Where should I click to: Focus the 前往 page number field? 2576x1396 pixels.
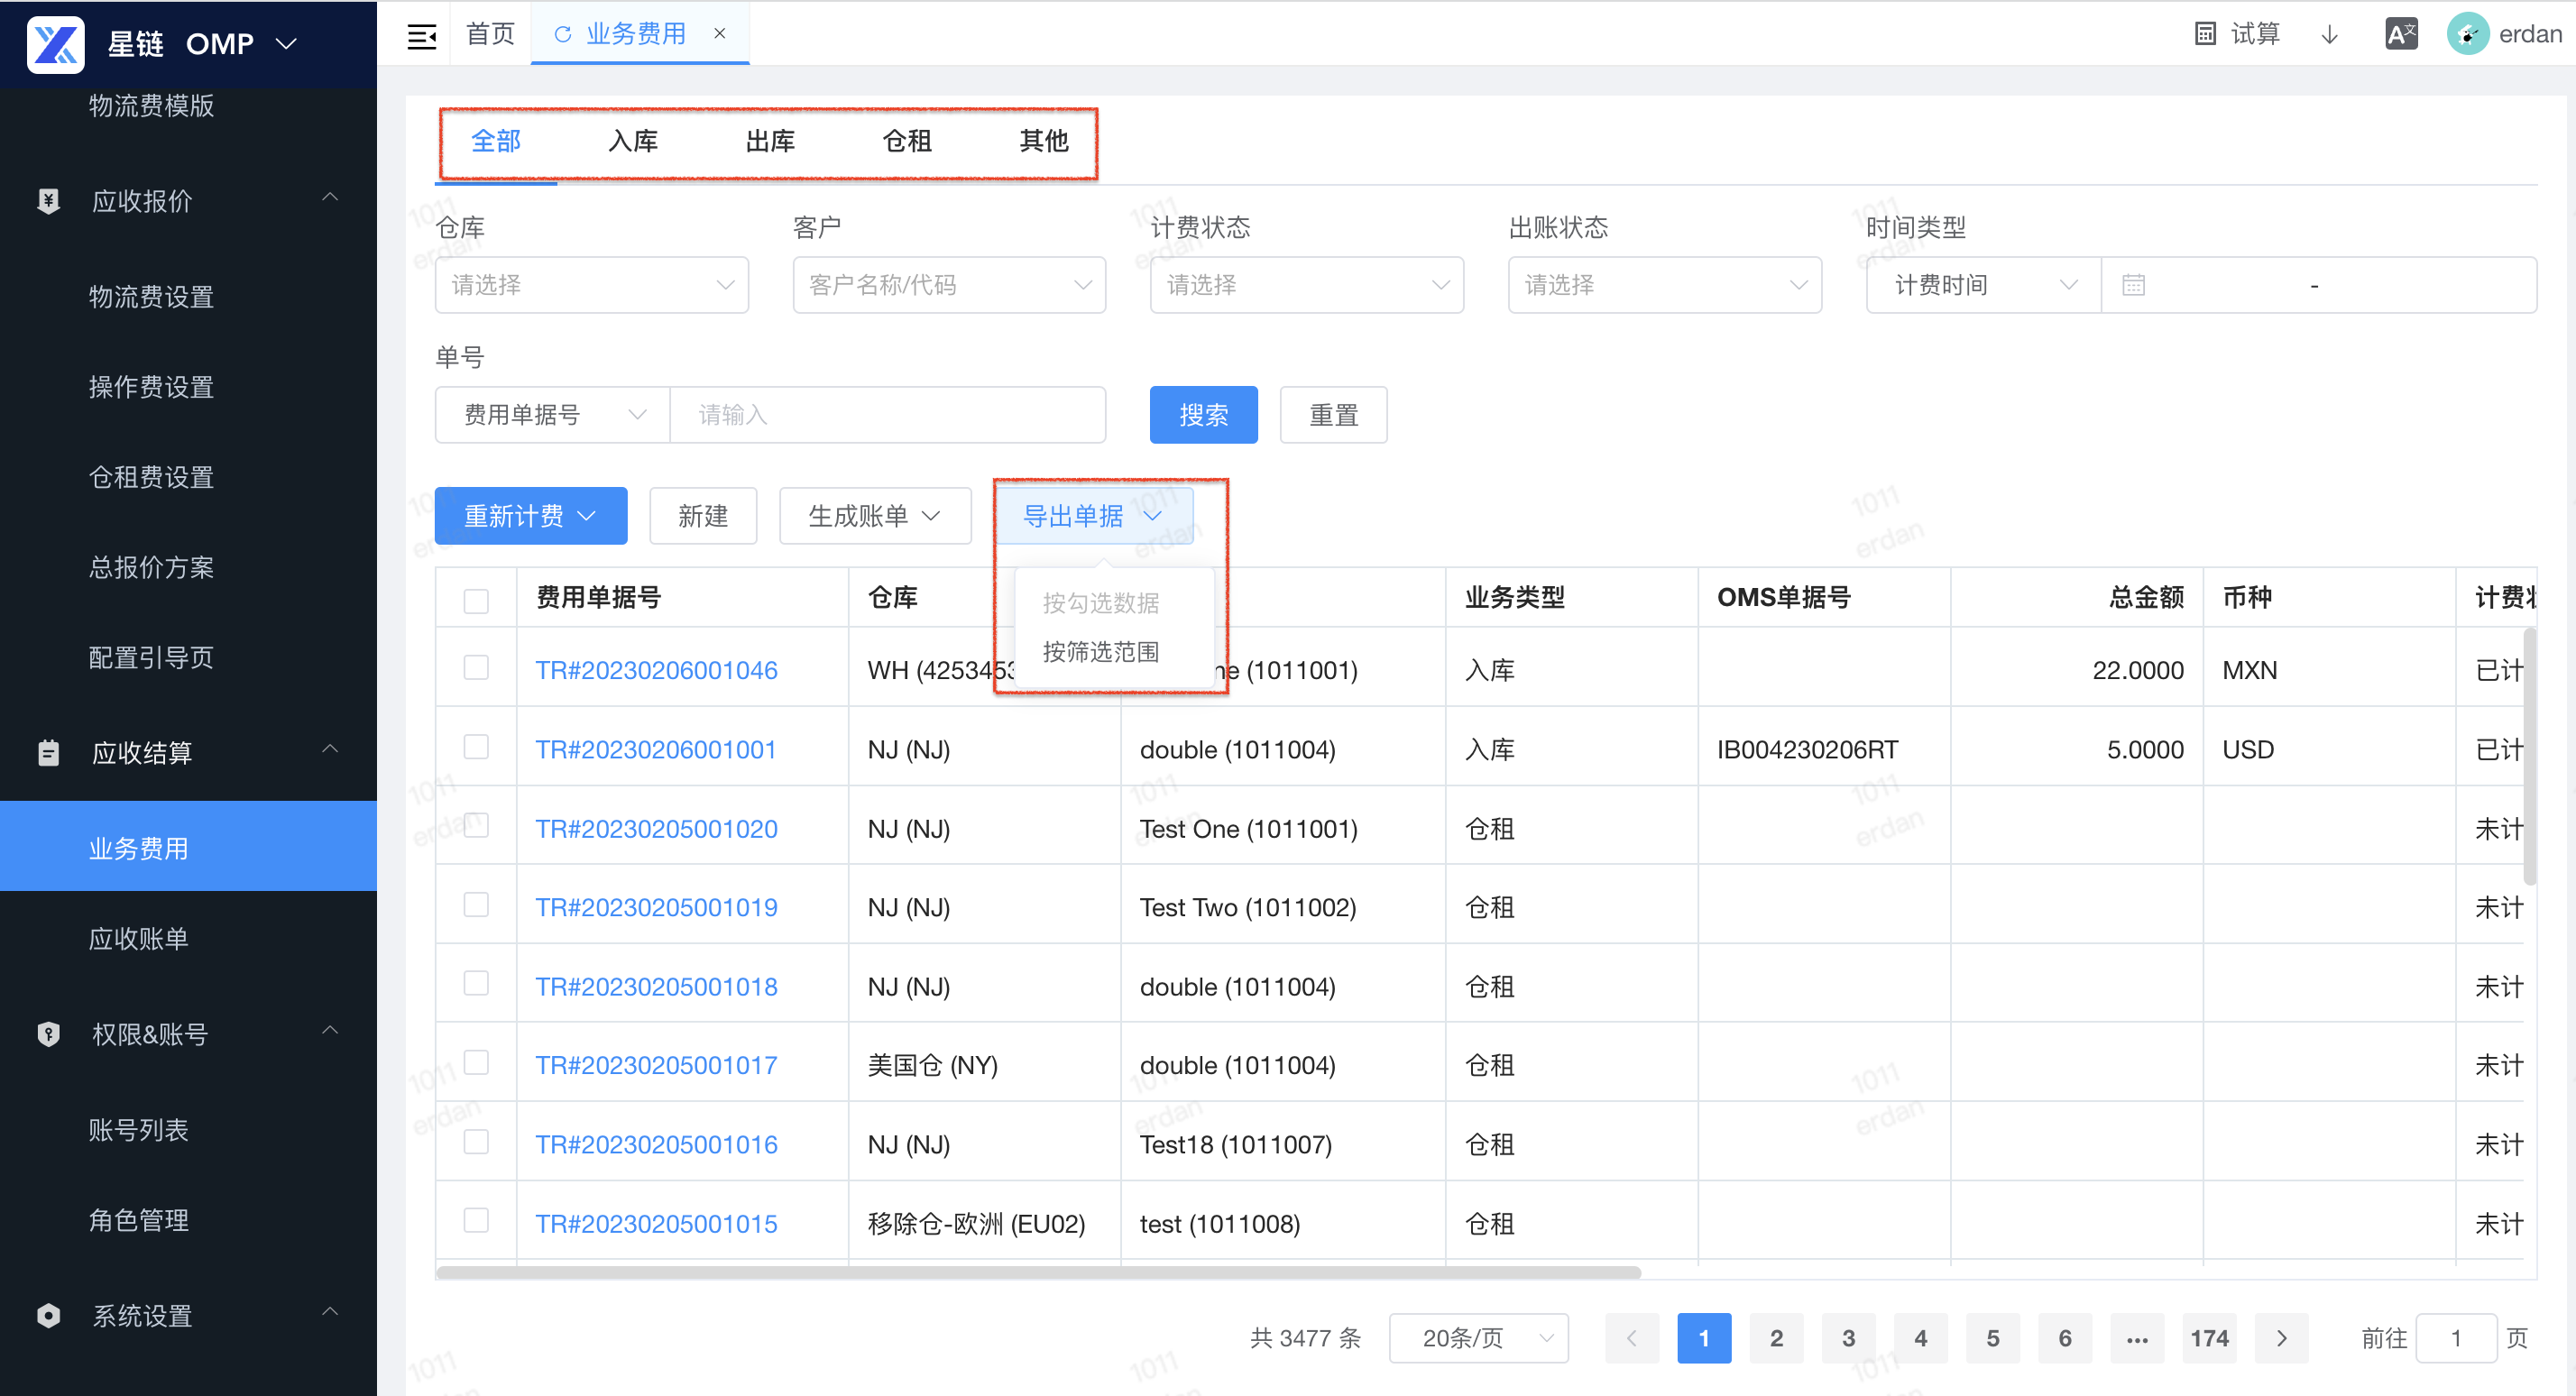coord(2455,1338)
